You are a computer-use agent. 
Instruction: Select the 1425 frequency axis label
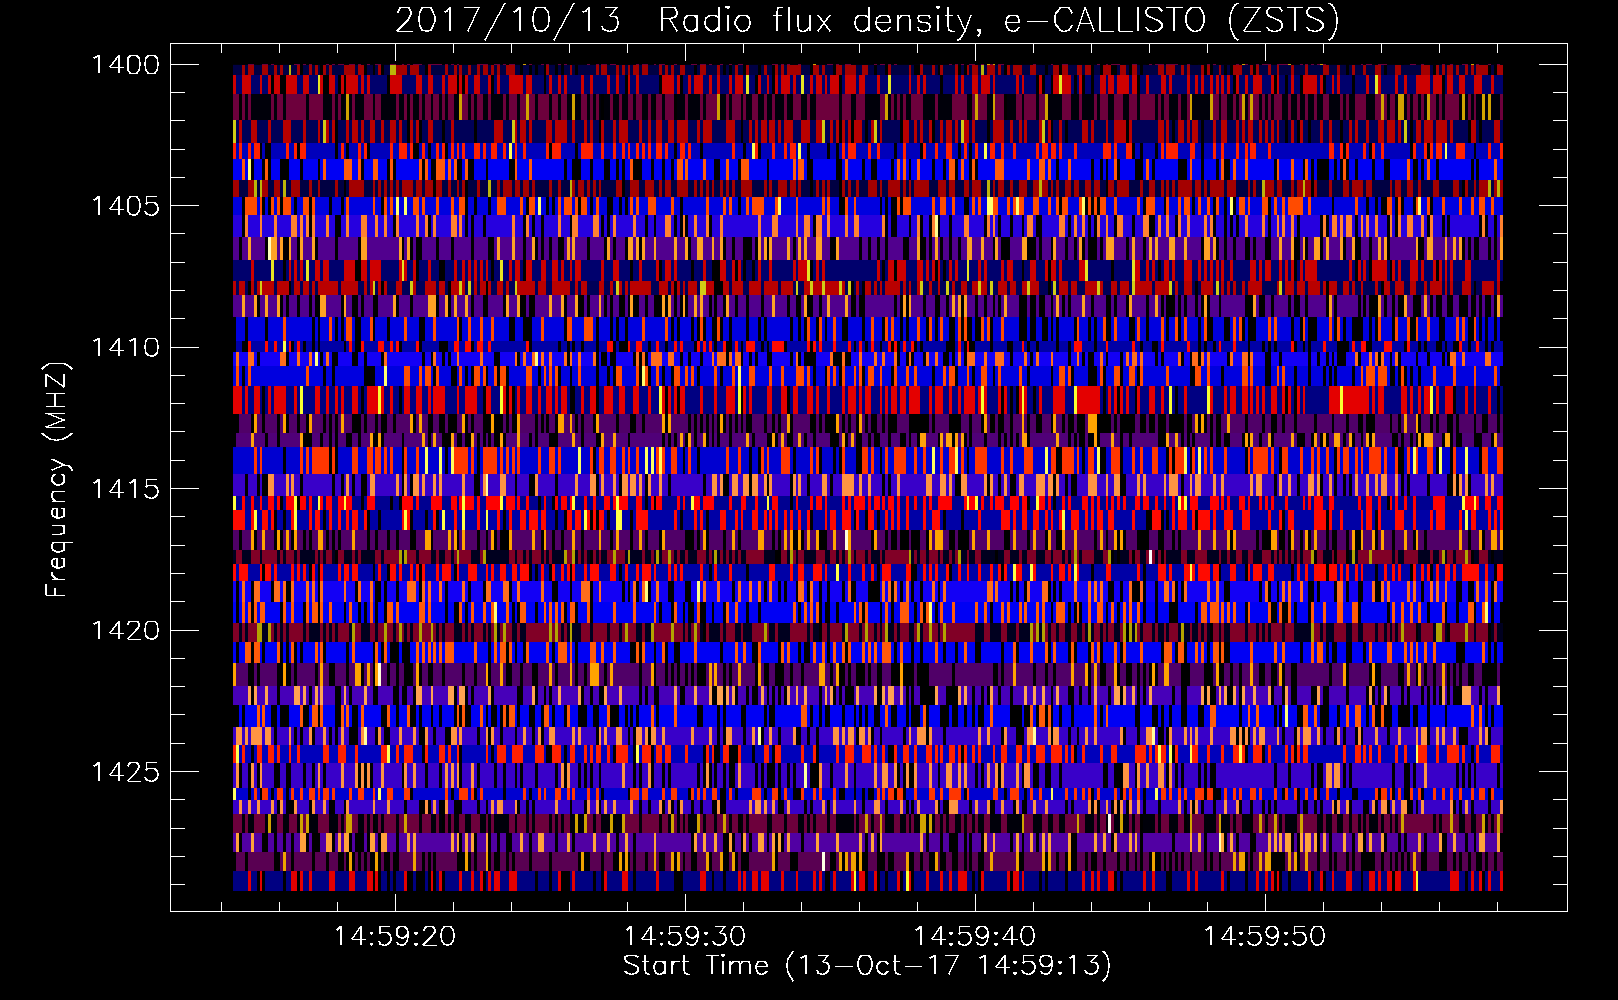coord(125,772)
